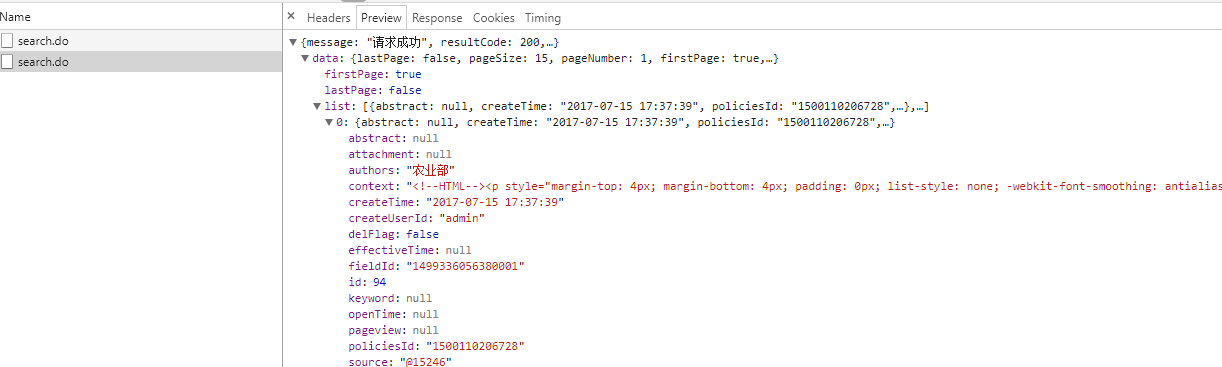Image resolution: width=1222 pixels, height=367 pixels.
Task: Switch to the Response tab
Action: (x=438, y=18)
